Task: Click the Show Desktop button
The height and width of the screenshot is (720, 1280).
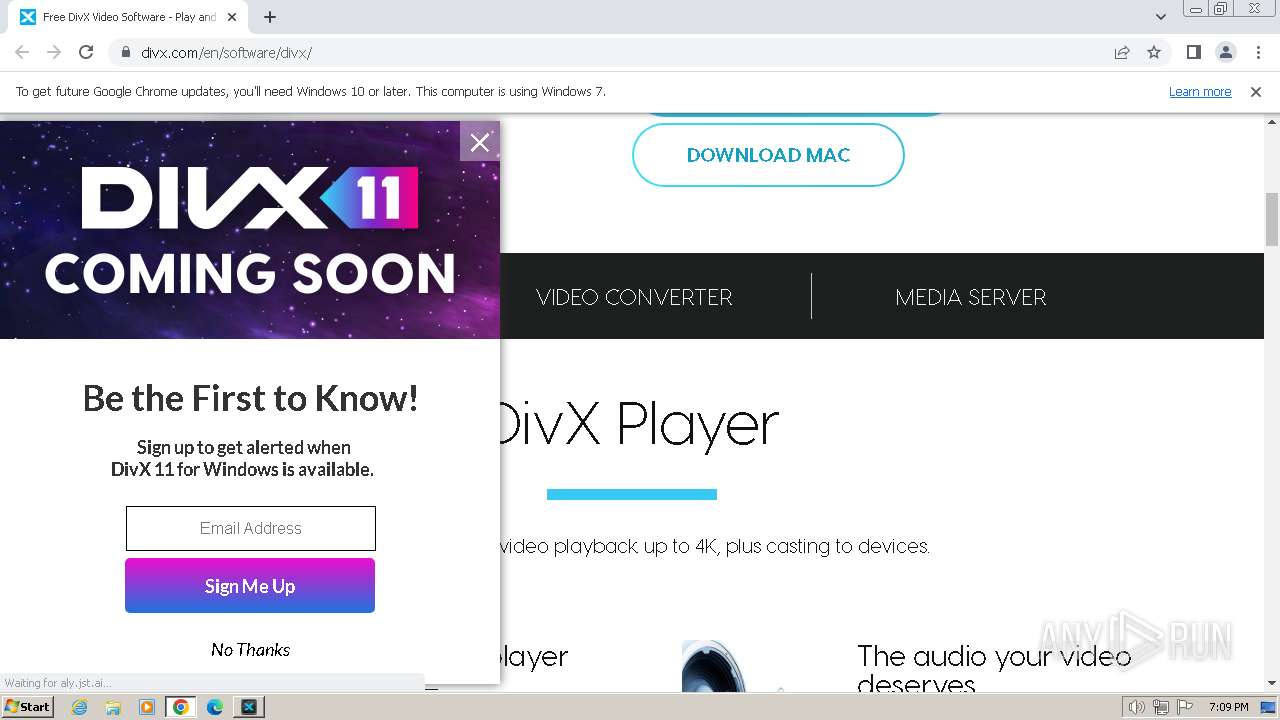Action: click(x=1270, y=707)
